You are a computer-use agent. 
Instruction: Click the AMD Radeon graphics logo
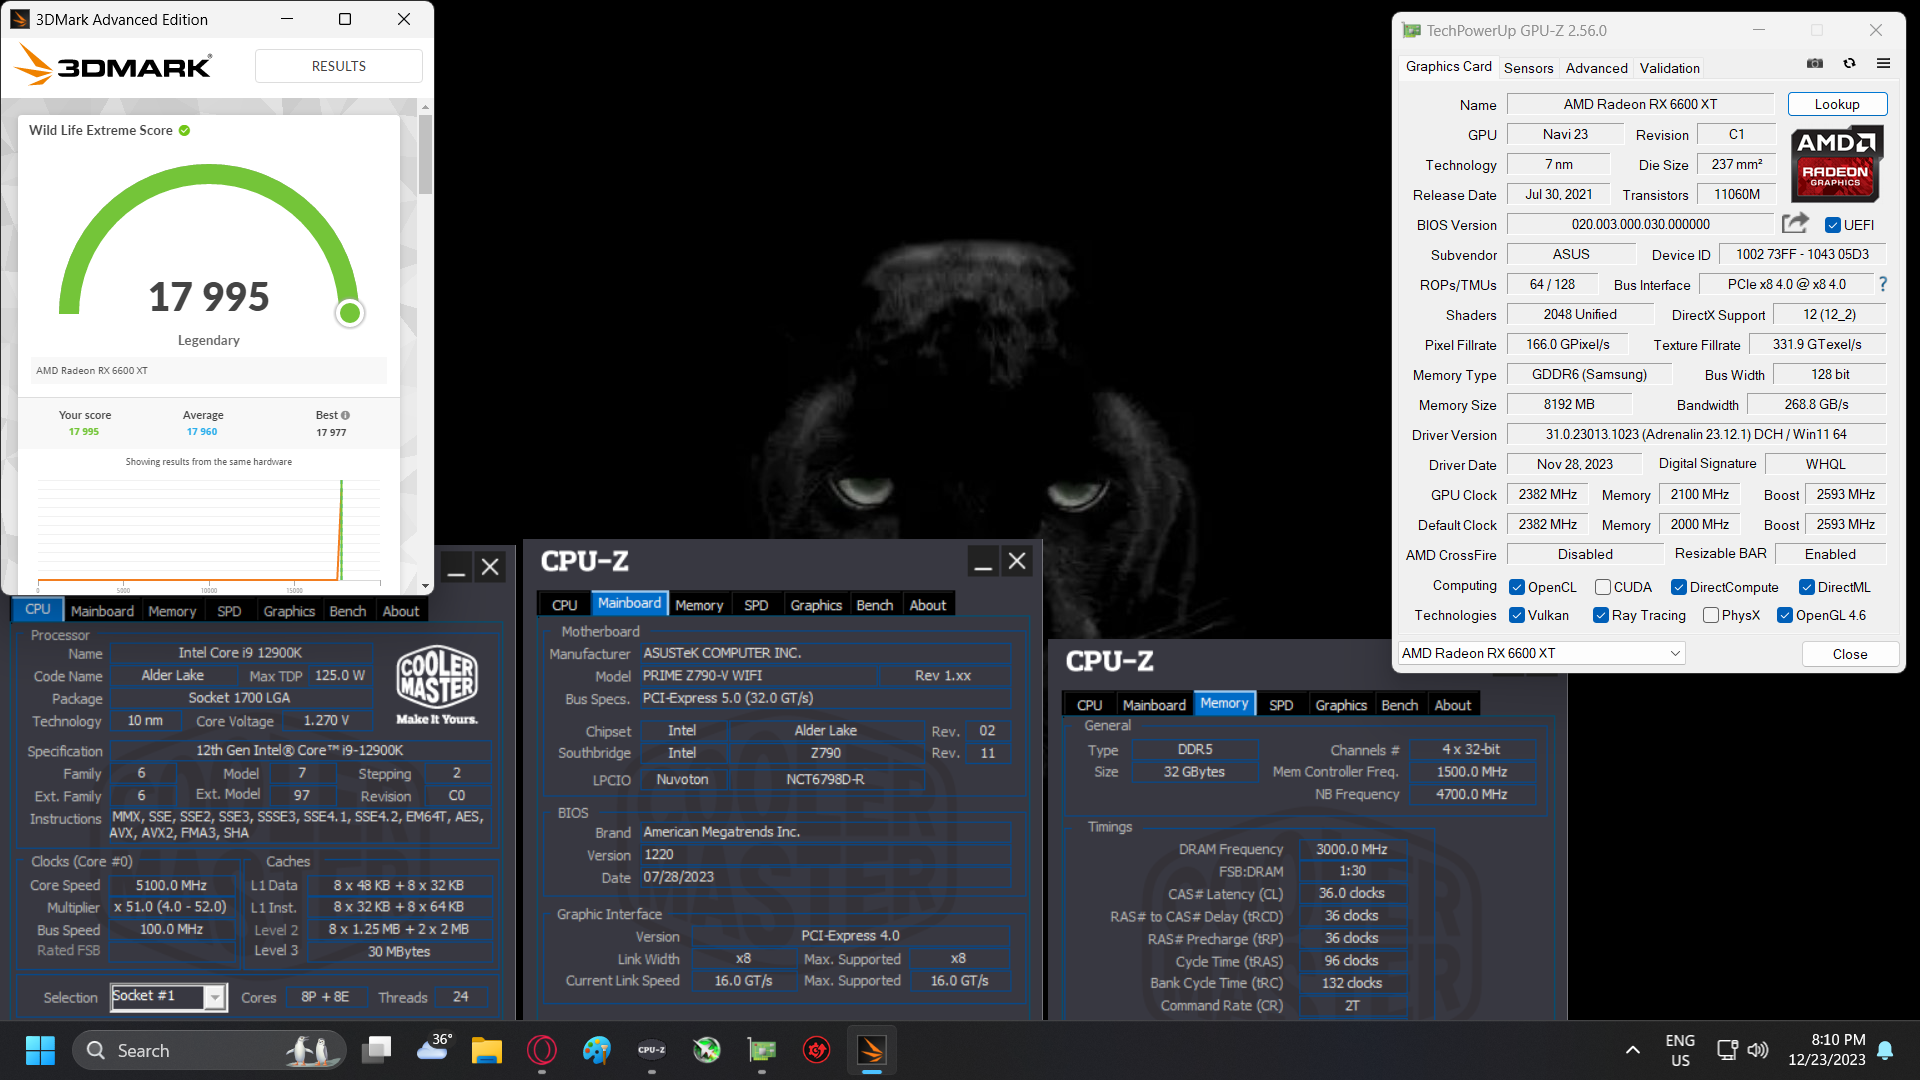pos(1836,164)
